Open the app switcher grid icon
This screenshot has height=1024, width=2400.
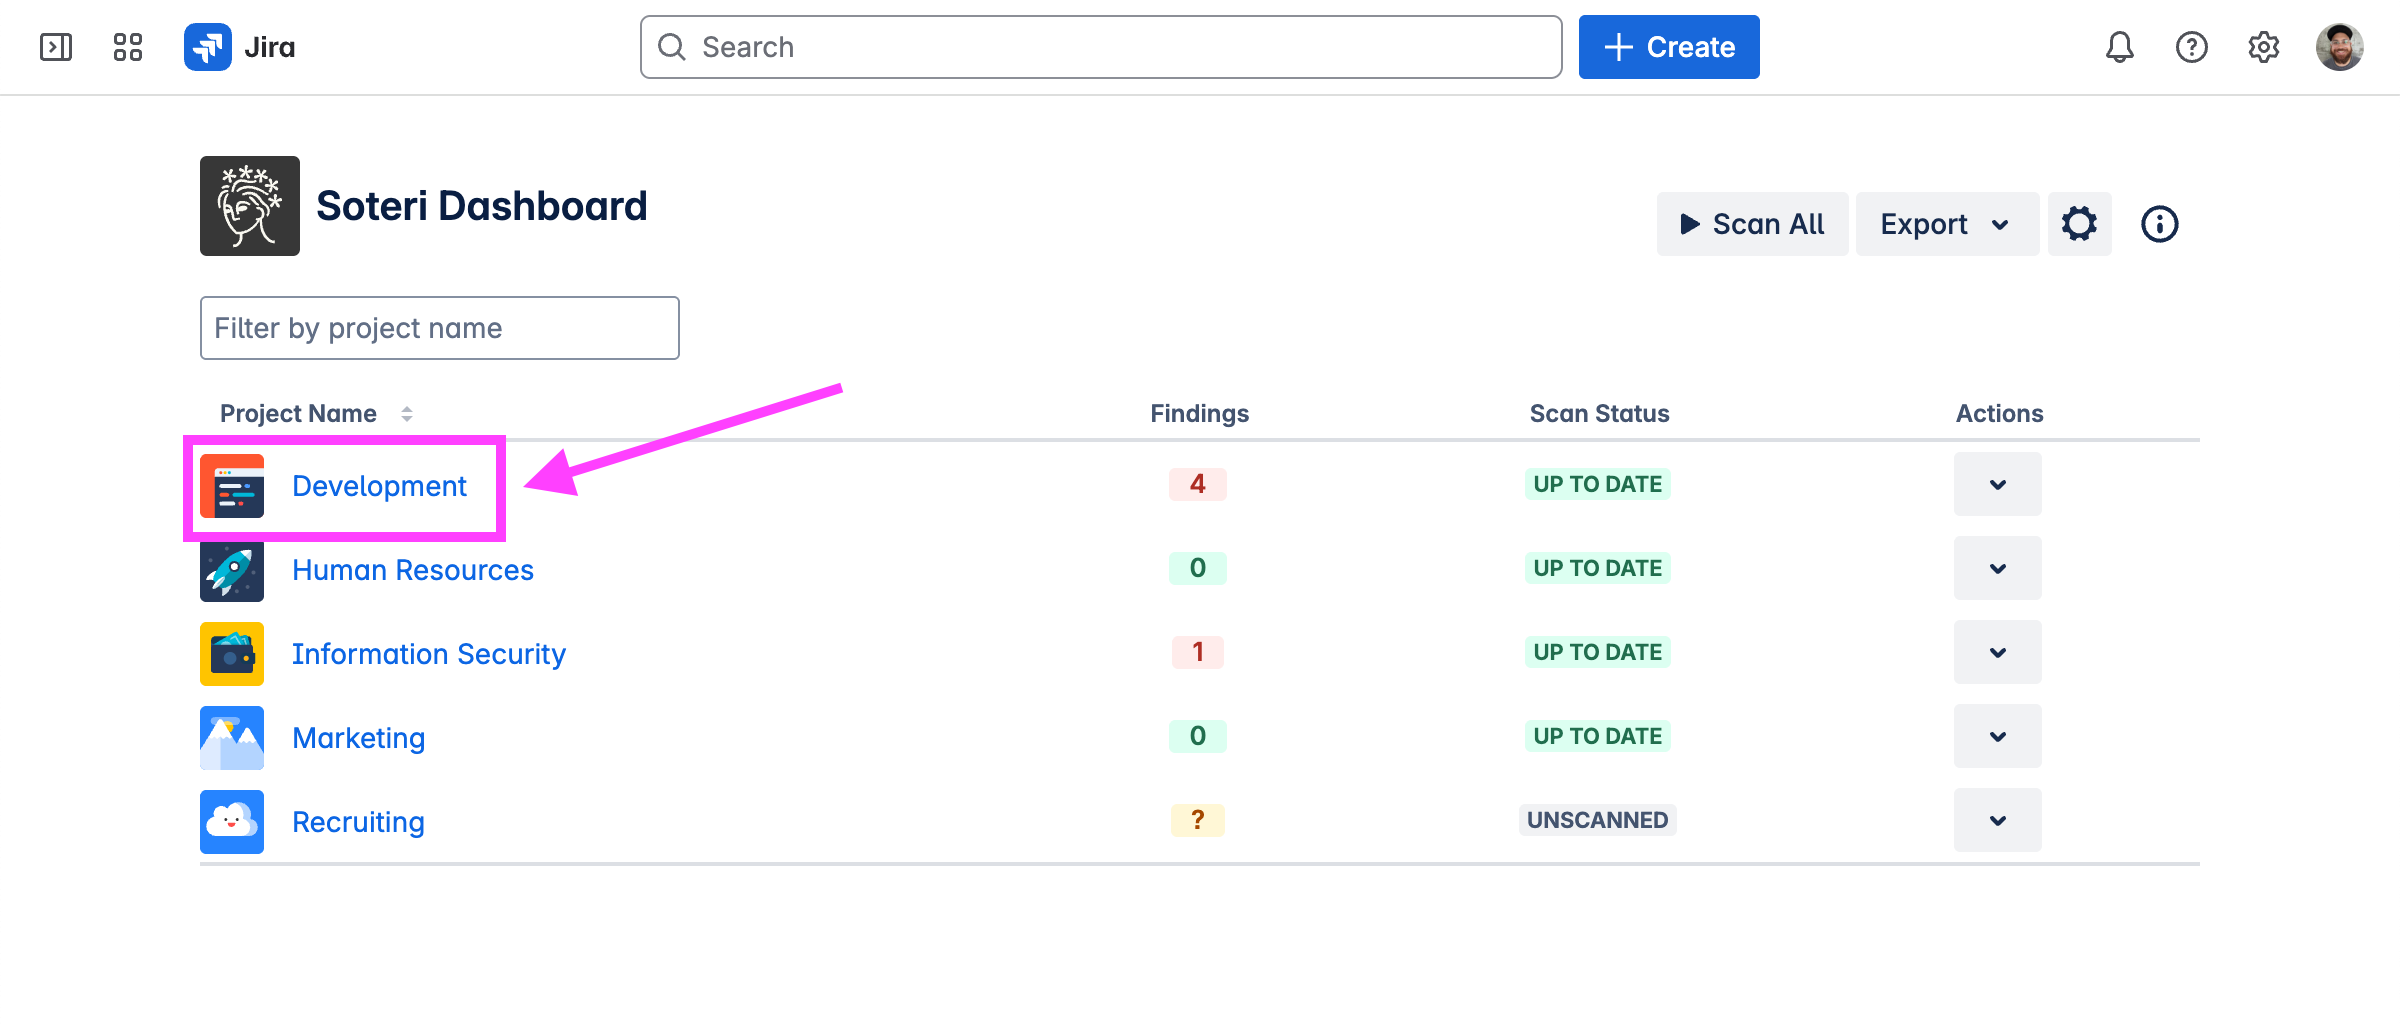[128, 47]
